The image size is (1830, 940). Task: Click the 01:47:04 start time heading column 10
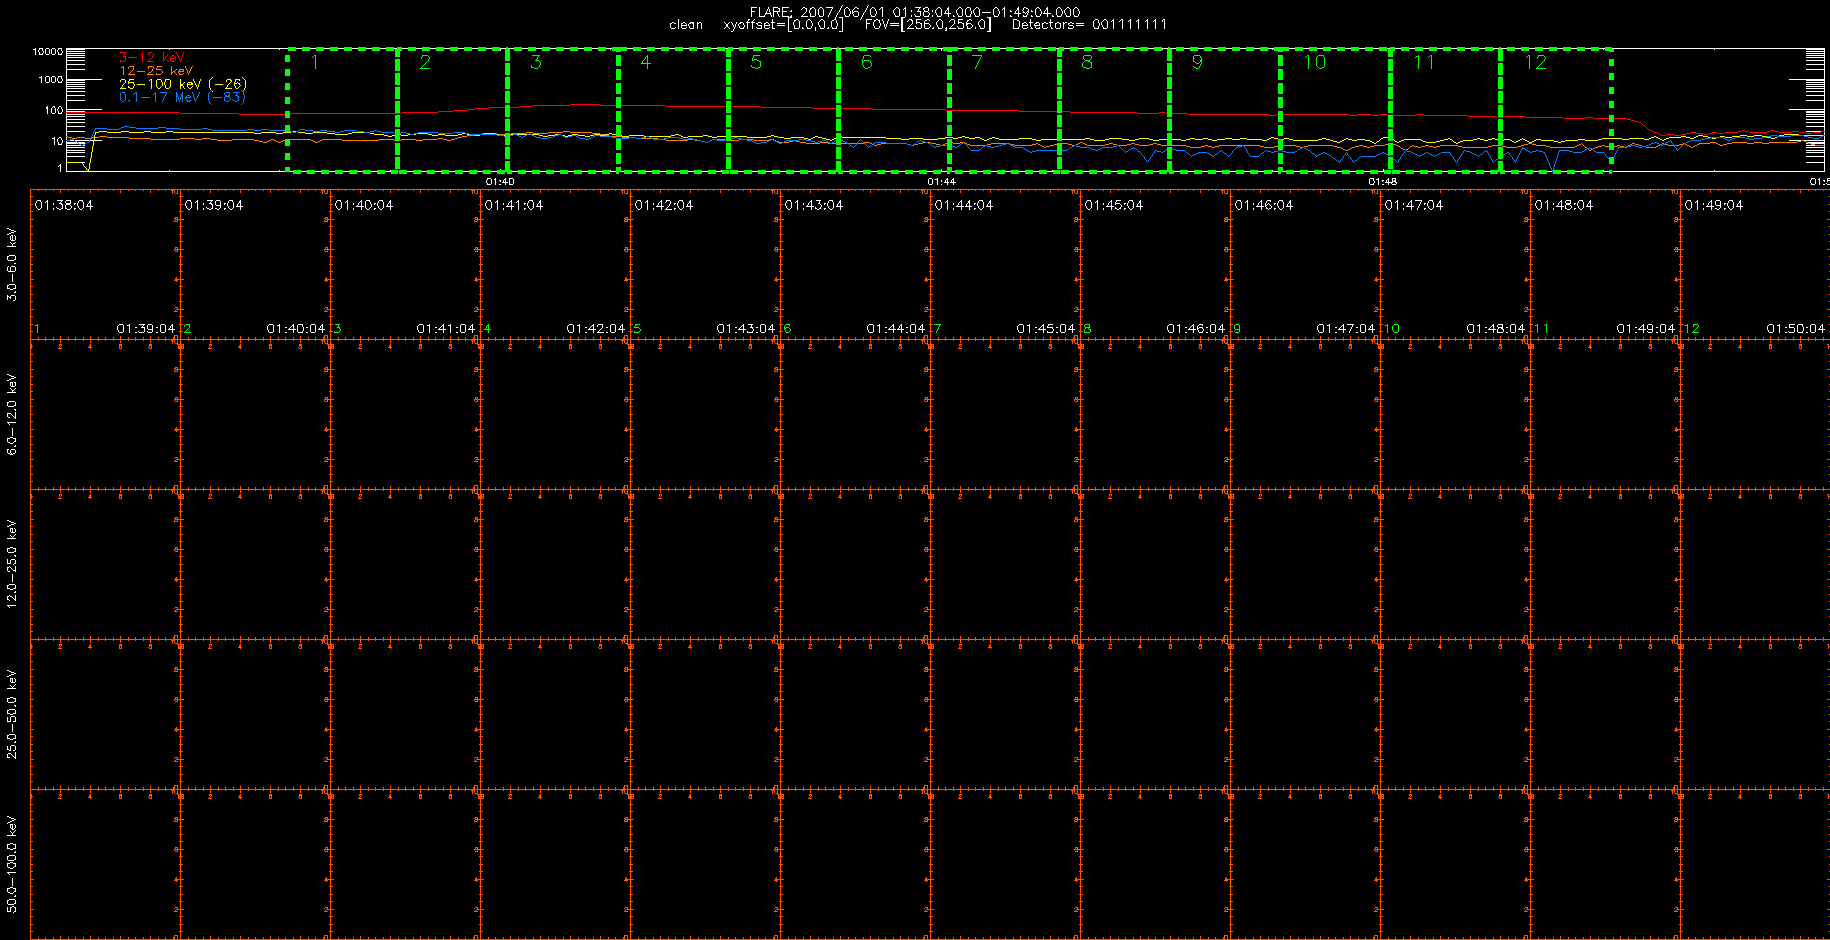click(1414, 205)
